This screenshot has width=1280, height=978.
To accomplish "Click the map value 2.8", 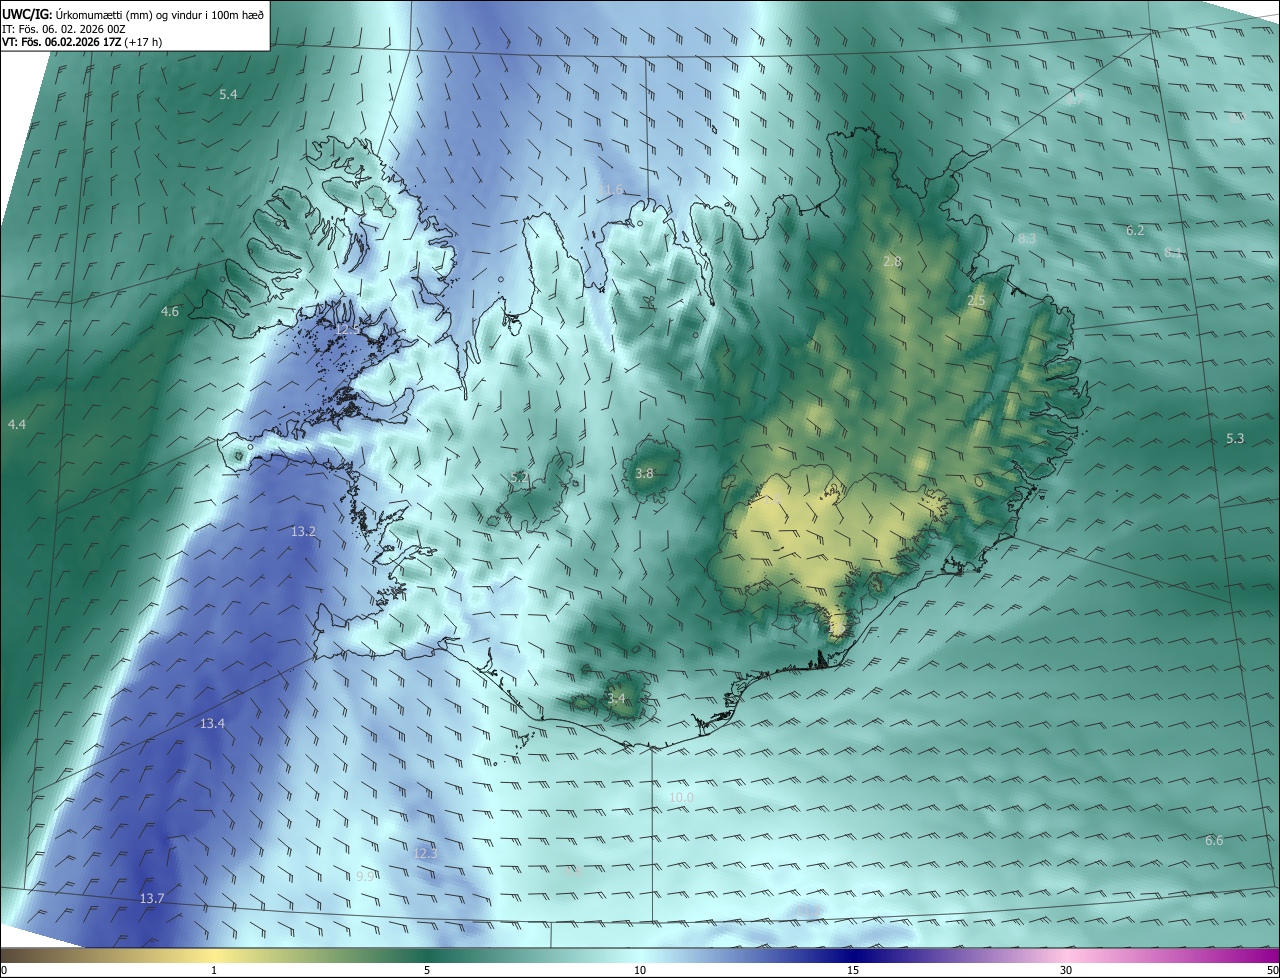I will pyautogui.click(x=892, y=262).
